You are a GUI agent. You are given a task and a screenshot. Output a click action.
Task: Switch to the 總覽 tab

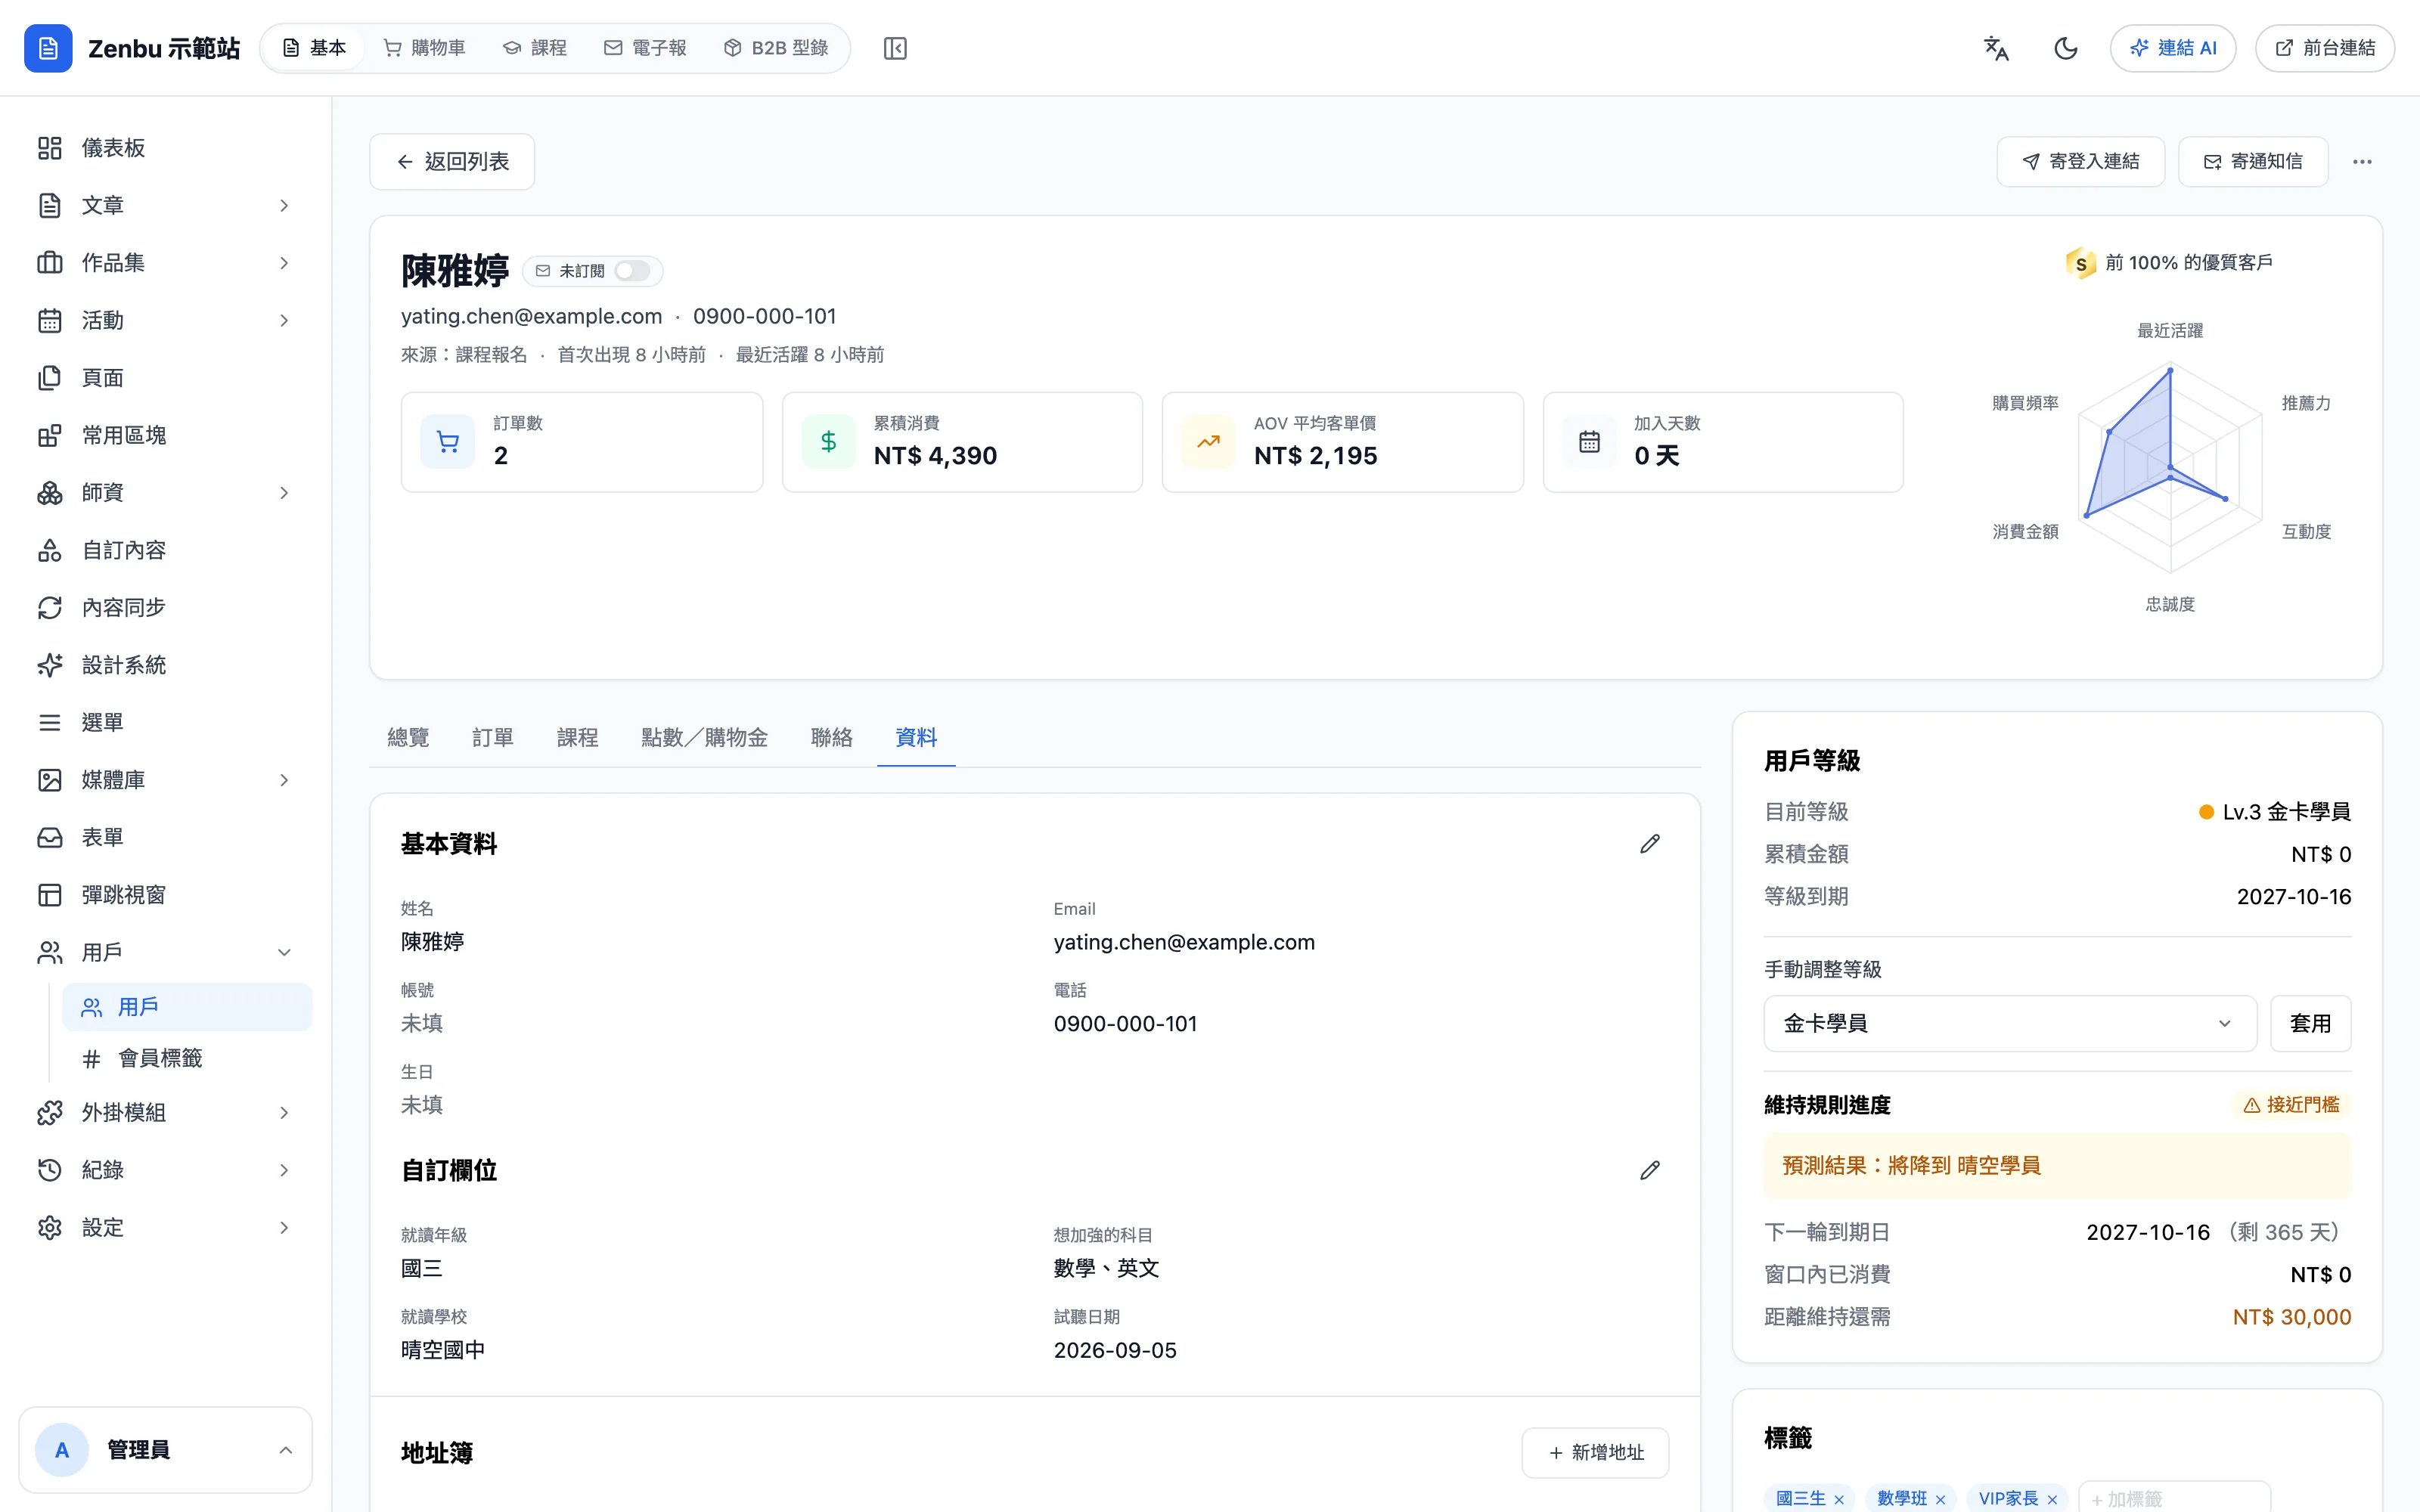408,737
